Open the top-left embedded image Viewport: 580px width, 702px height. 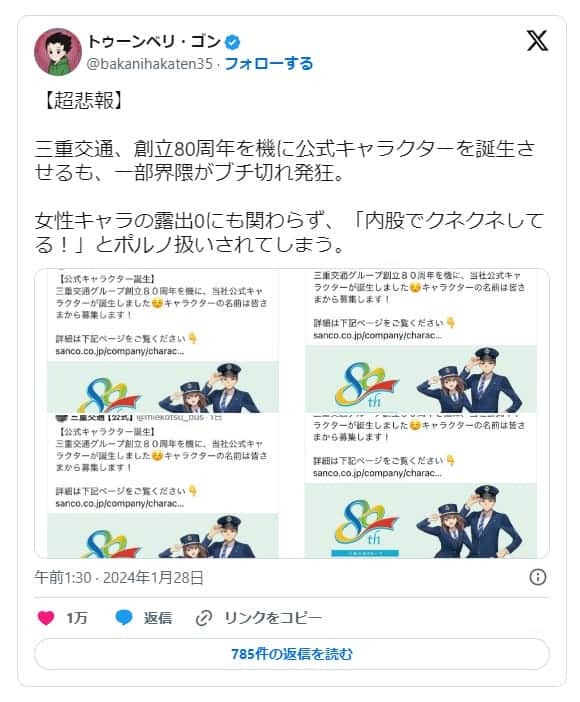point(163,341)
